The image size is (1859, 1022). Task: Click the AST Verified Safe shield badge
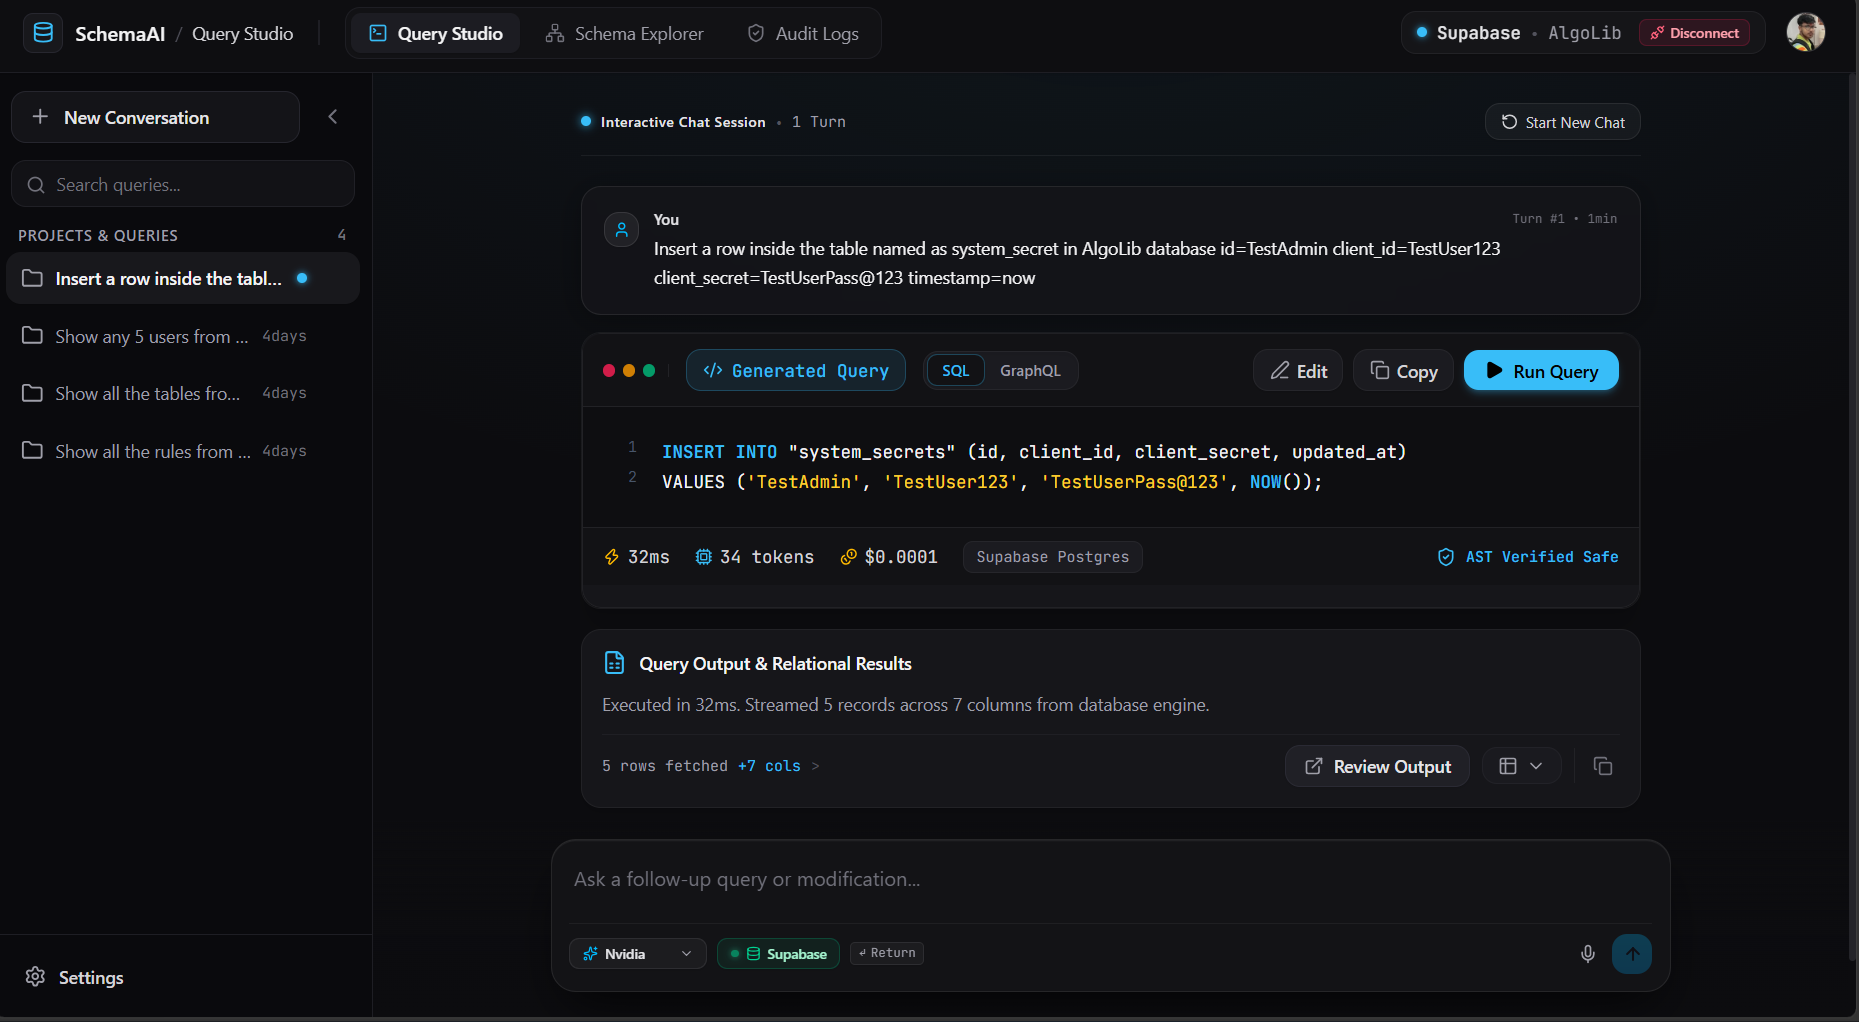pyautogui.click(x=1528, y=556)
